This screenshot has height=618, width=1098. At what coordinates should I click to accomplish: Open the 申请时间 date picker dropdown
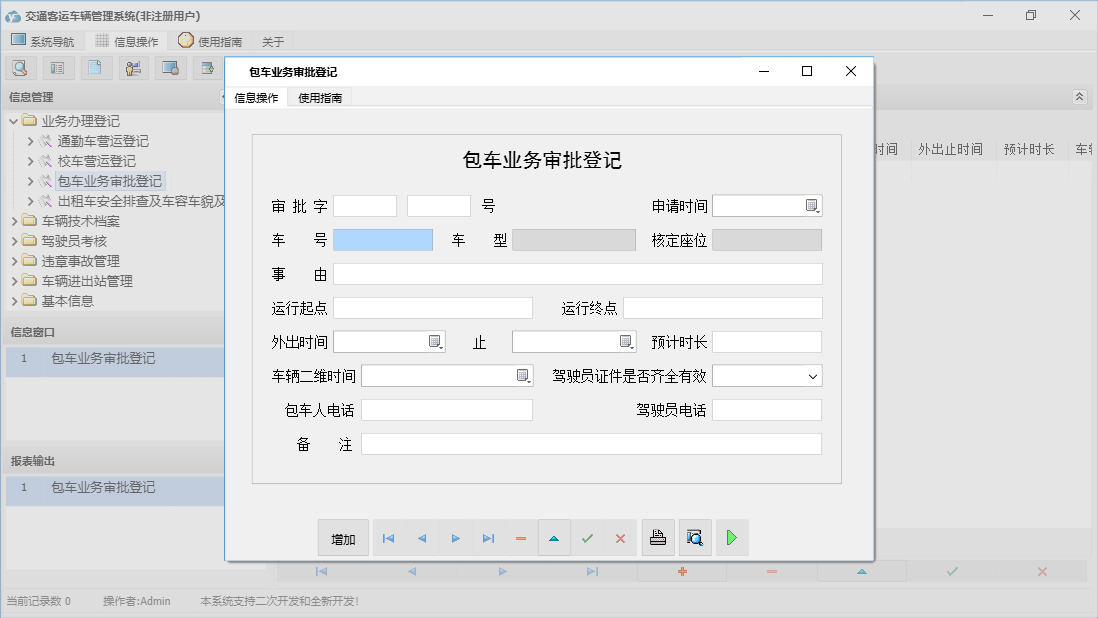tap(813, 204)
